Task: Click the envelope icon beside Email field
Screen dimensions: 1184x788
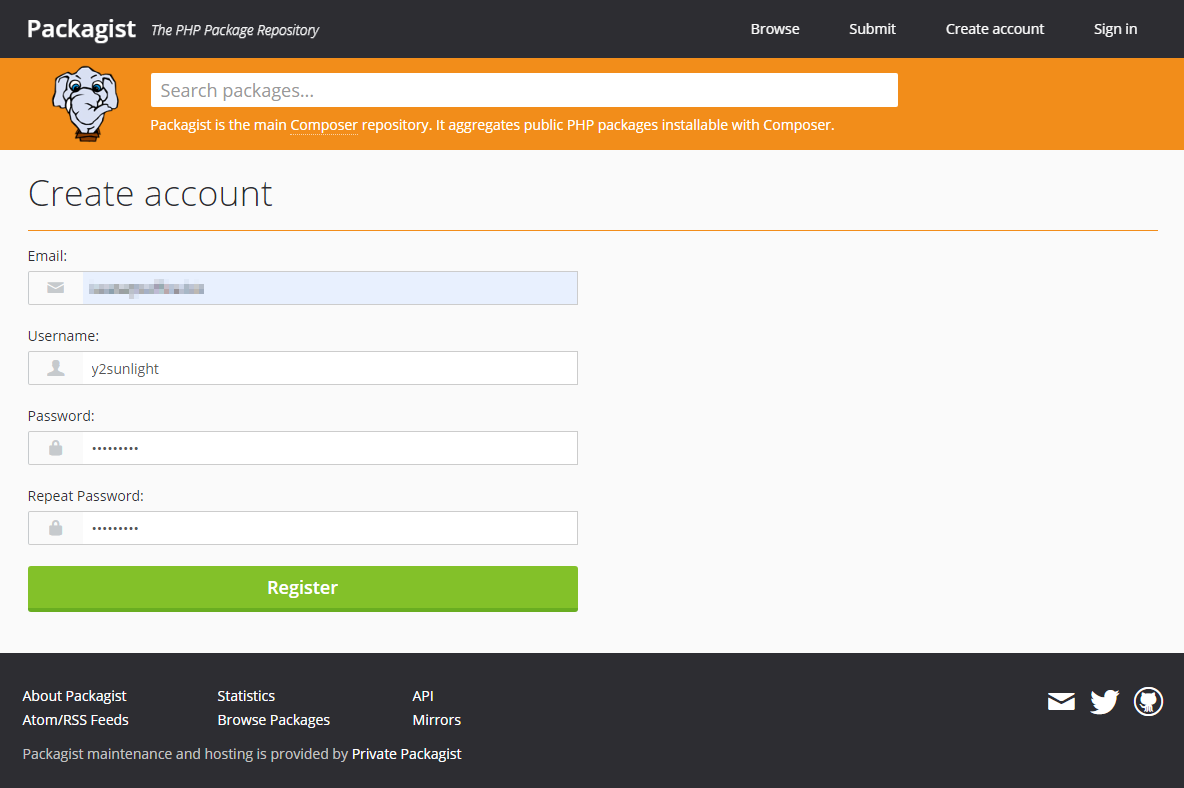Action: [56, 288]
